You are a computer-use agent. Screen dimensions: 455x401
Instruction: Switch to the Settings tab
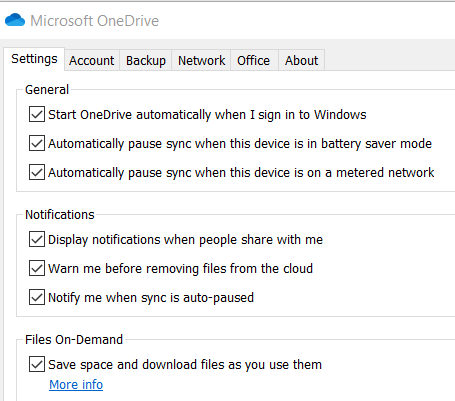tap(34, 59)
